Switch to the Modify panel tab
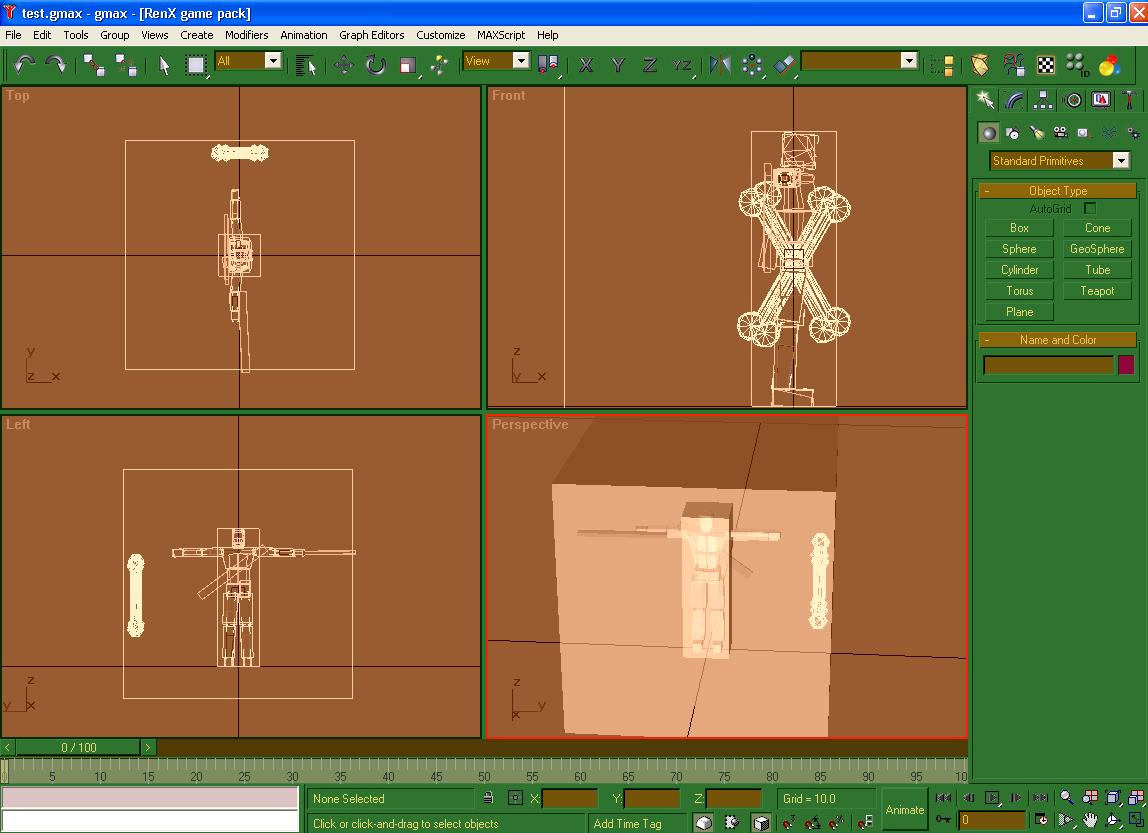1148x833 pixels. pos(1015,100)
